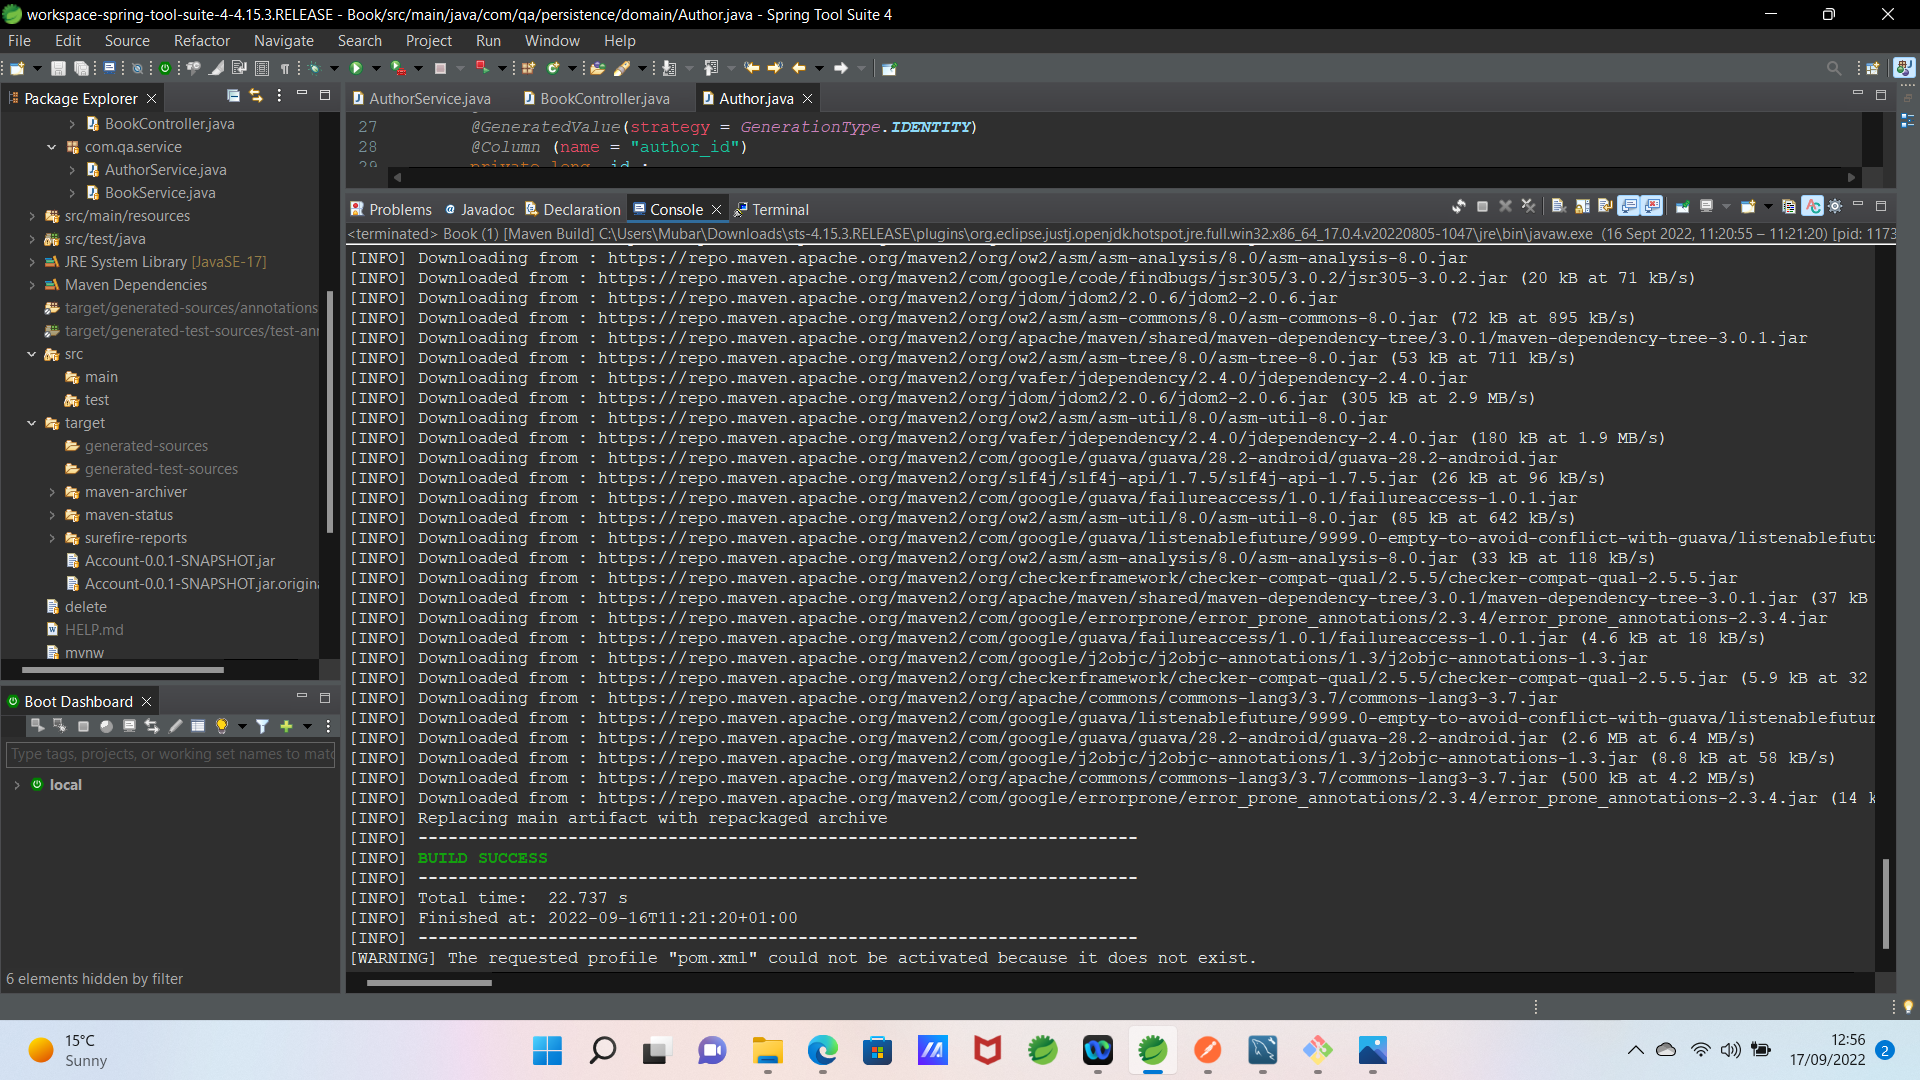Image resolution: width=1920 pixels, height=1080 pixels.
Task: Toggle Show Console on standard out change
Action: (1629, 206)
